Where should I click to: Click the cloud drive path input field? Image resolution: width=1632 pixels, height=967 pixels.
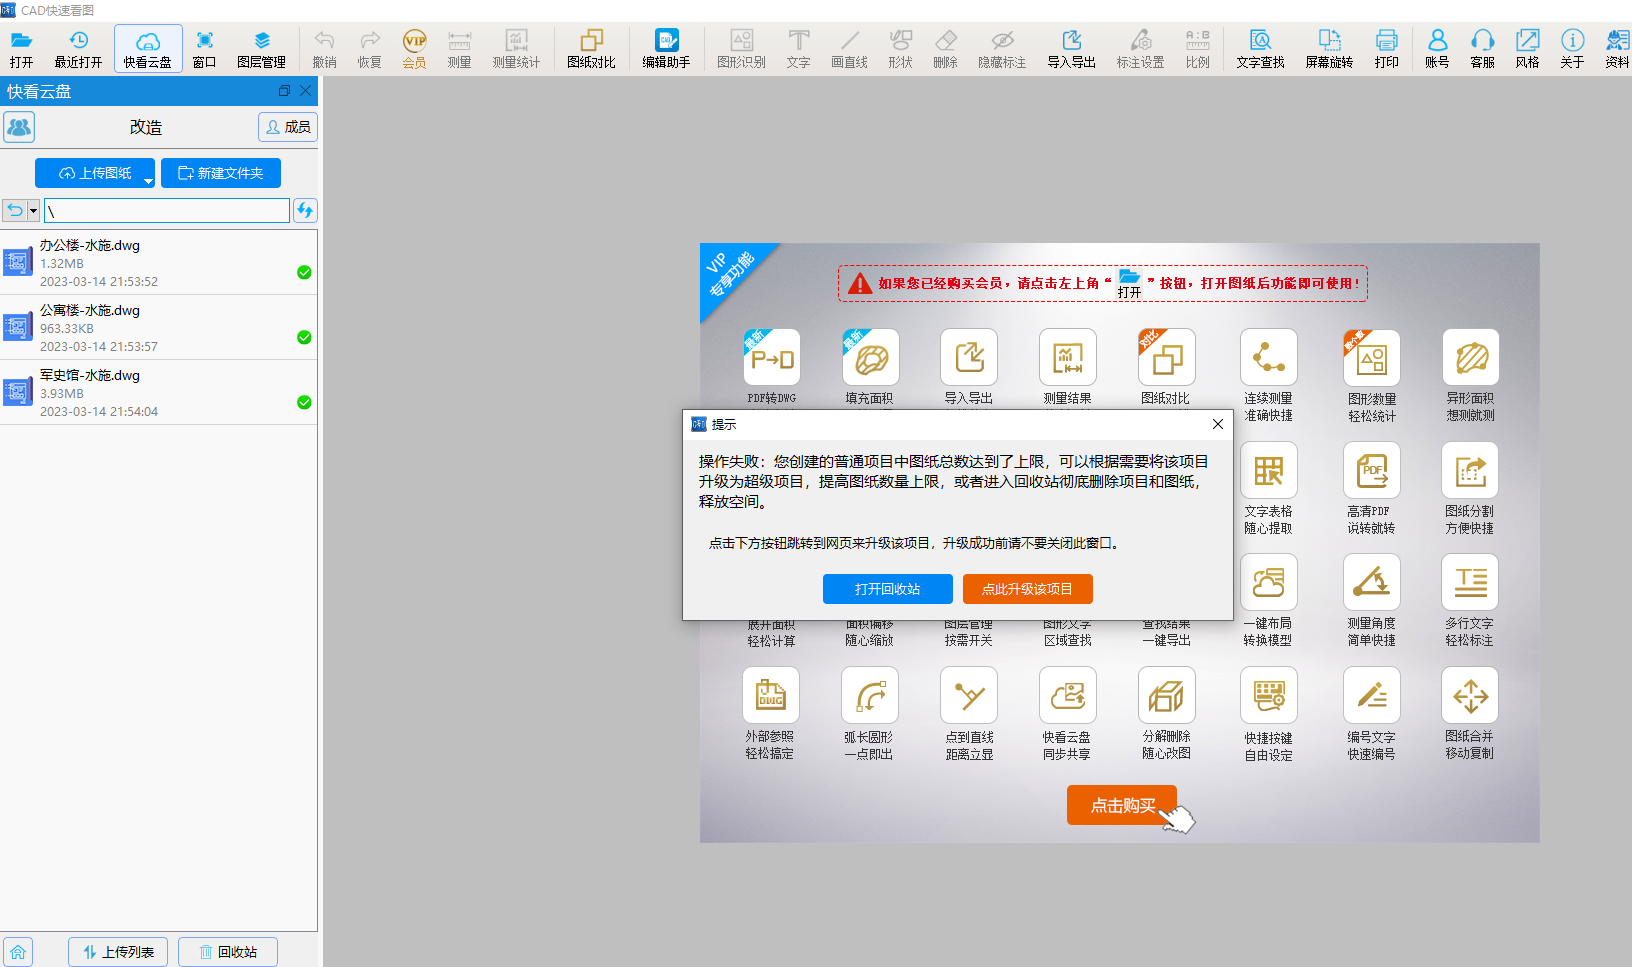click(x=167, y=210)
